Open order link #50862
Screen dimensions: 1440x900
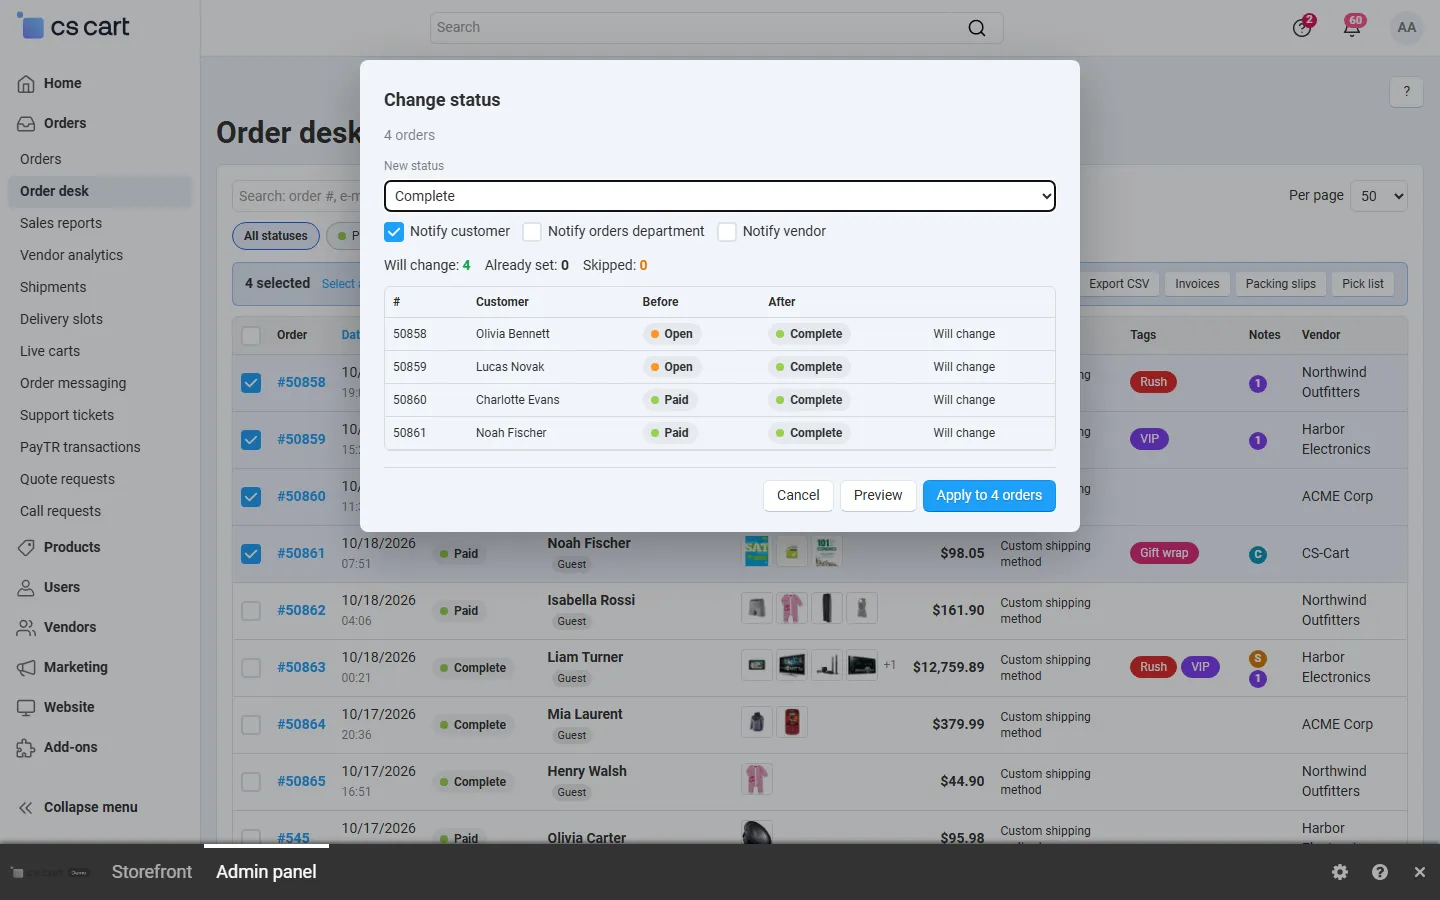pos(301,610)
